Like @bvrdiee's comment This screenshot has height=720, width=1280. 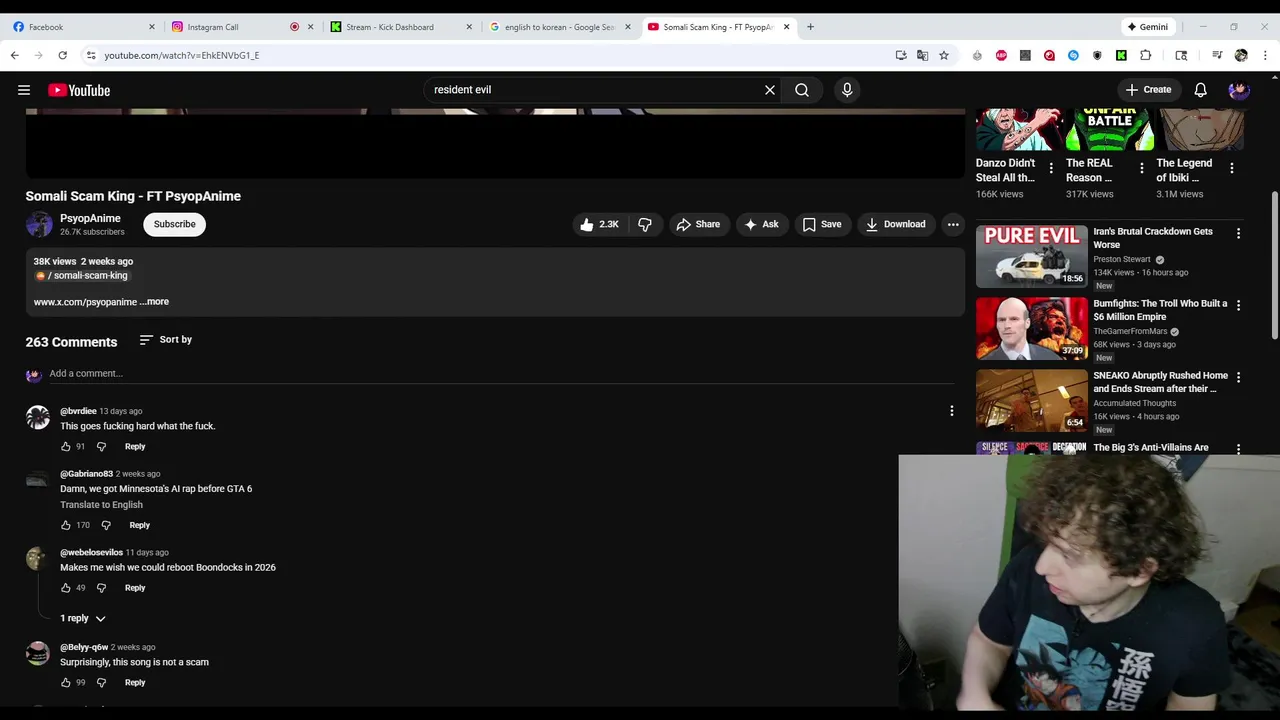coord(66,447)
